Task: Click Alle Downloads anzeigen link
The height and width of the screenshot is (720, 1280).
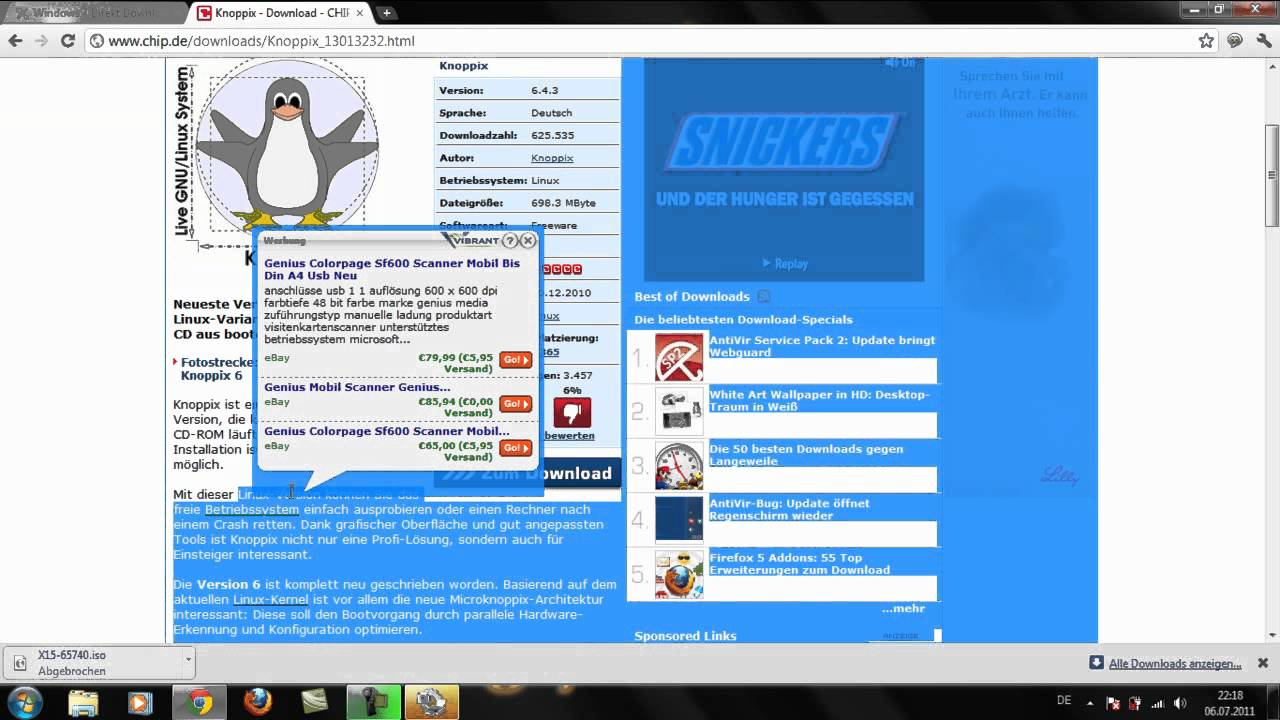Action: 1174,663
